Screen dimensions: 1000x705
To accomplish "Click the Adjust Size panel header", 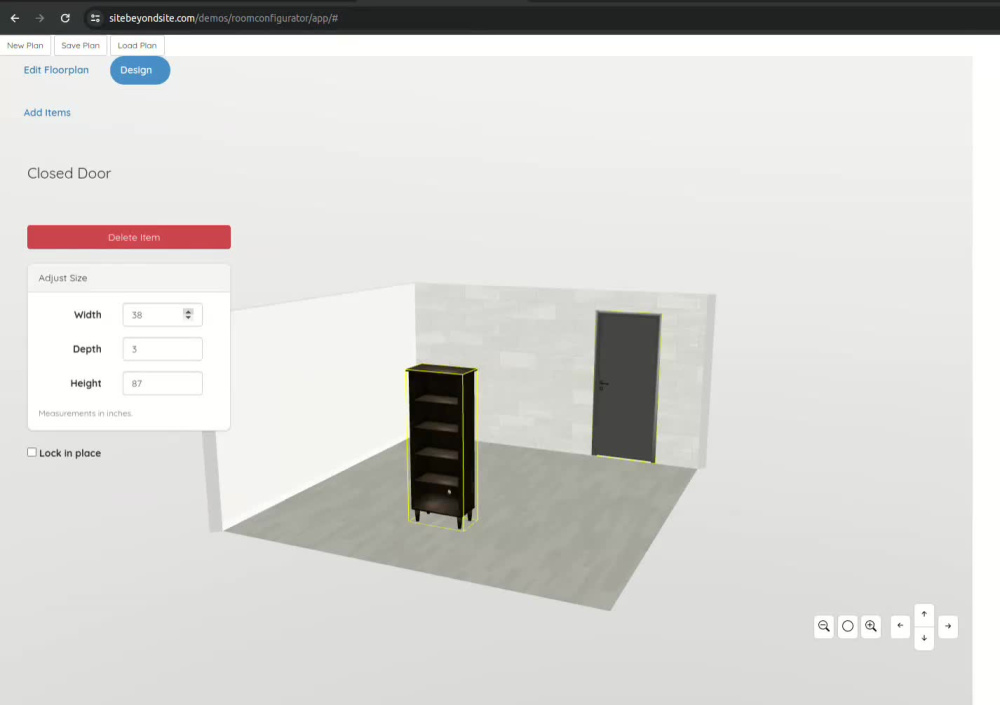I will (129, 278).
